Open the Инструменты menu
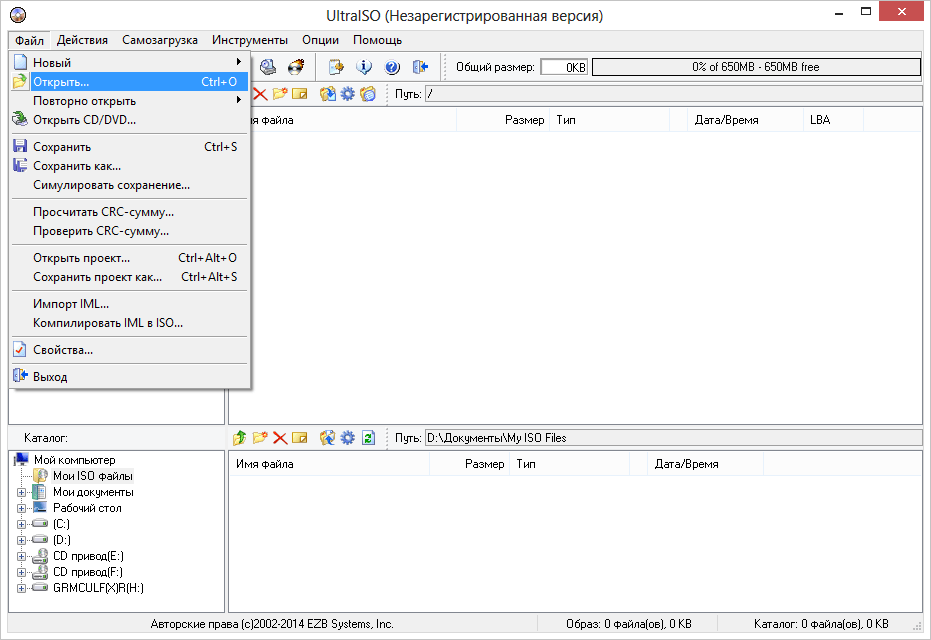This screenshot has width=931, height=640. coord(249,40)
